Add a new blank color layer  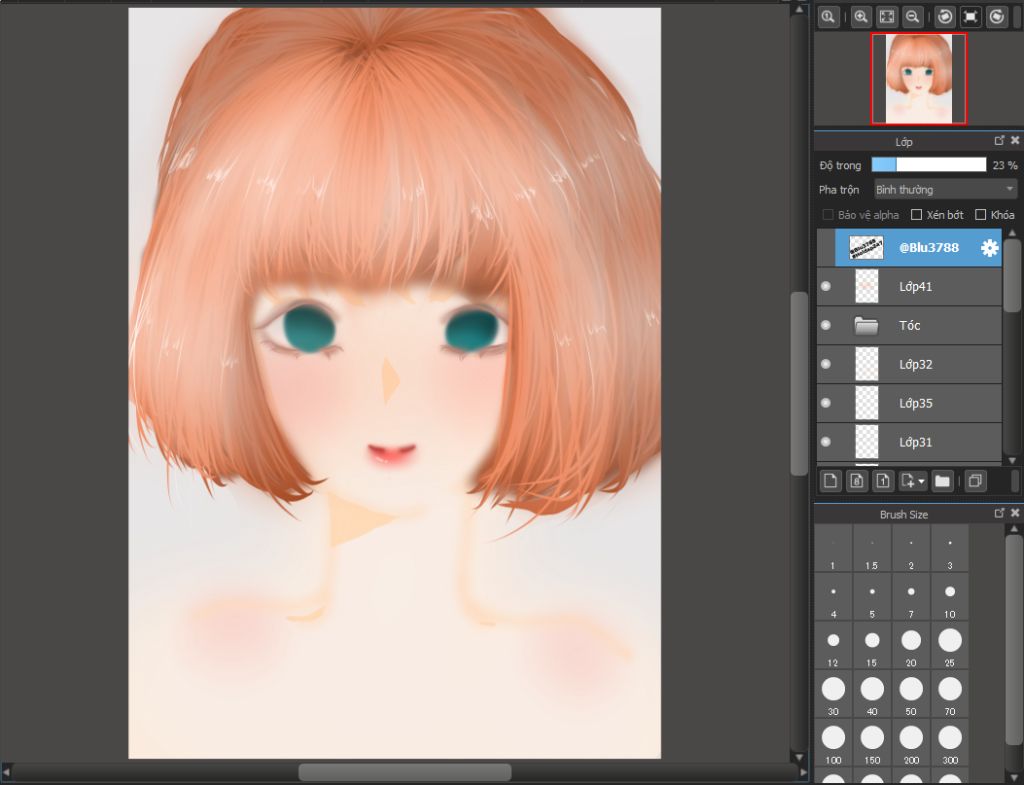click(x=830, y=481)
